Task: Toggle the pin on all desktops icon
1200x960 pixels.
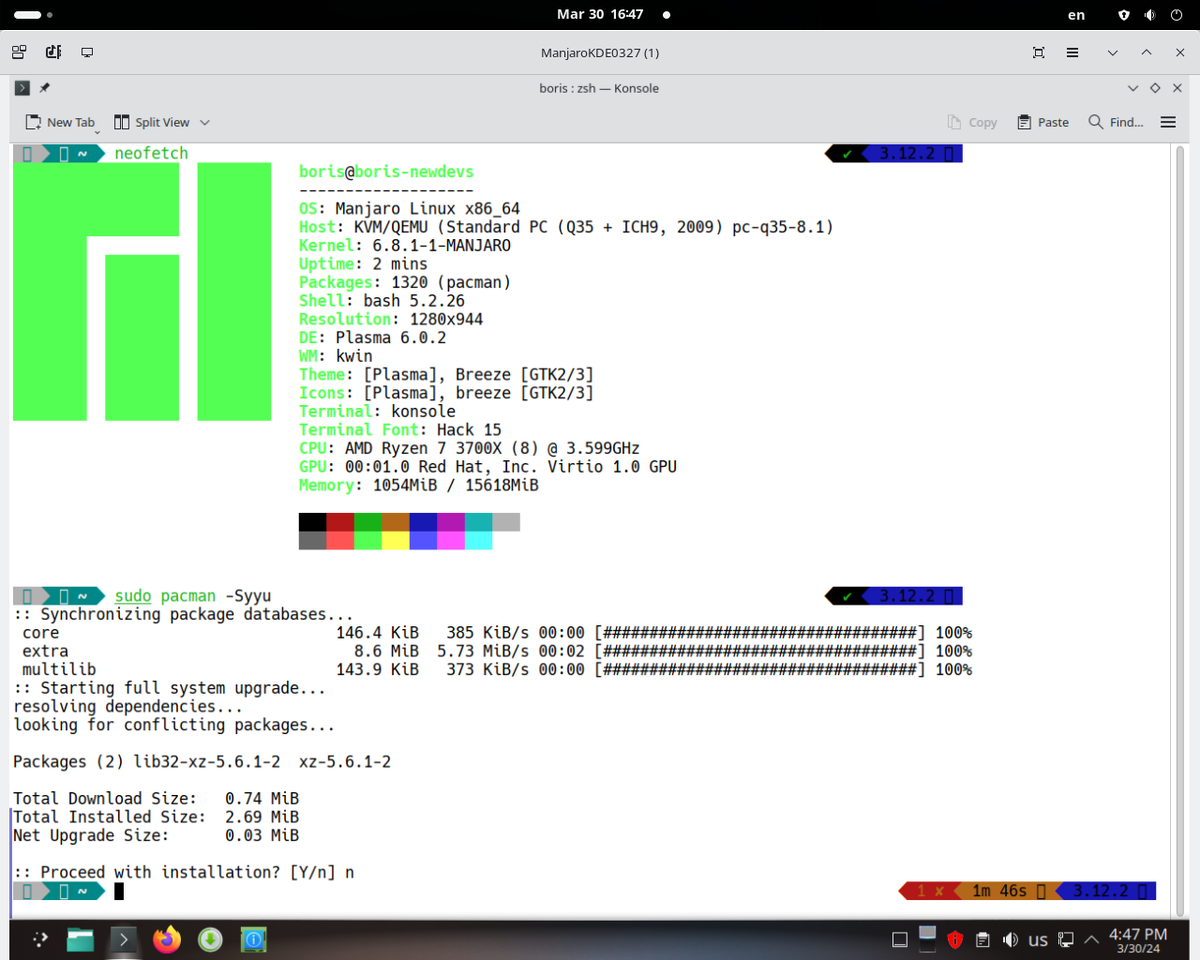Action: point(44,88)
